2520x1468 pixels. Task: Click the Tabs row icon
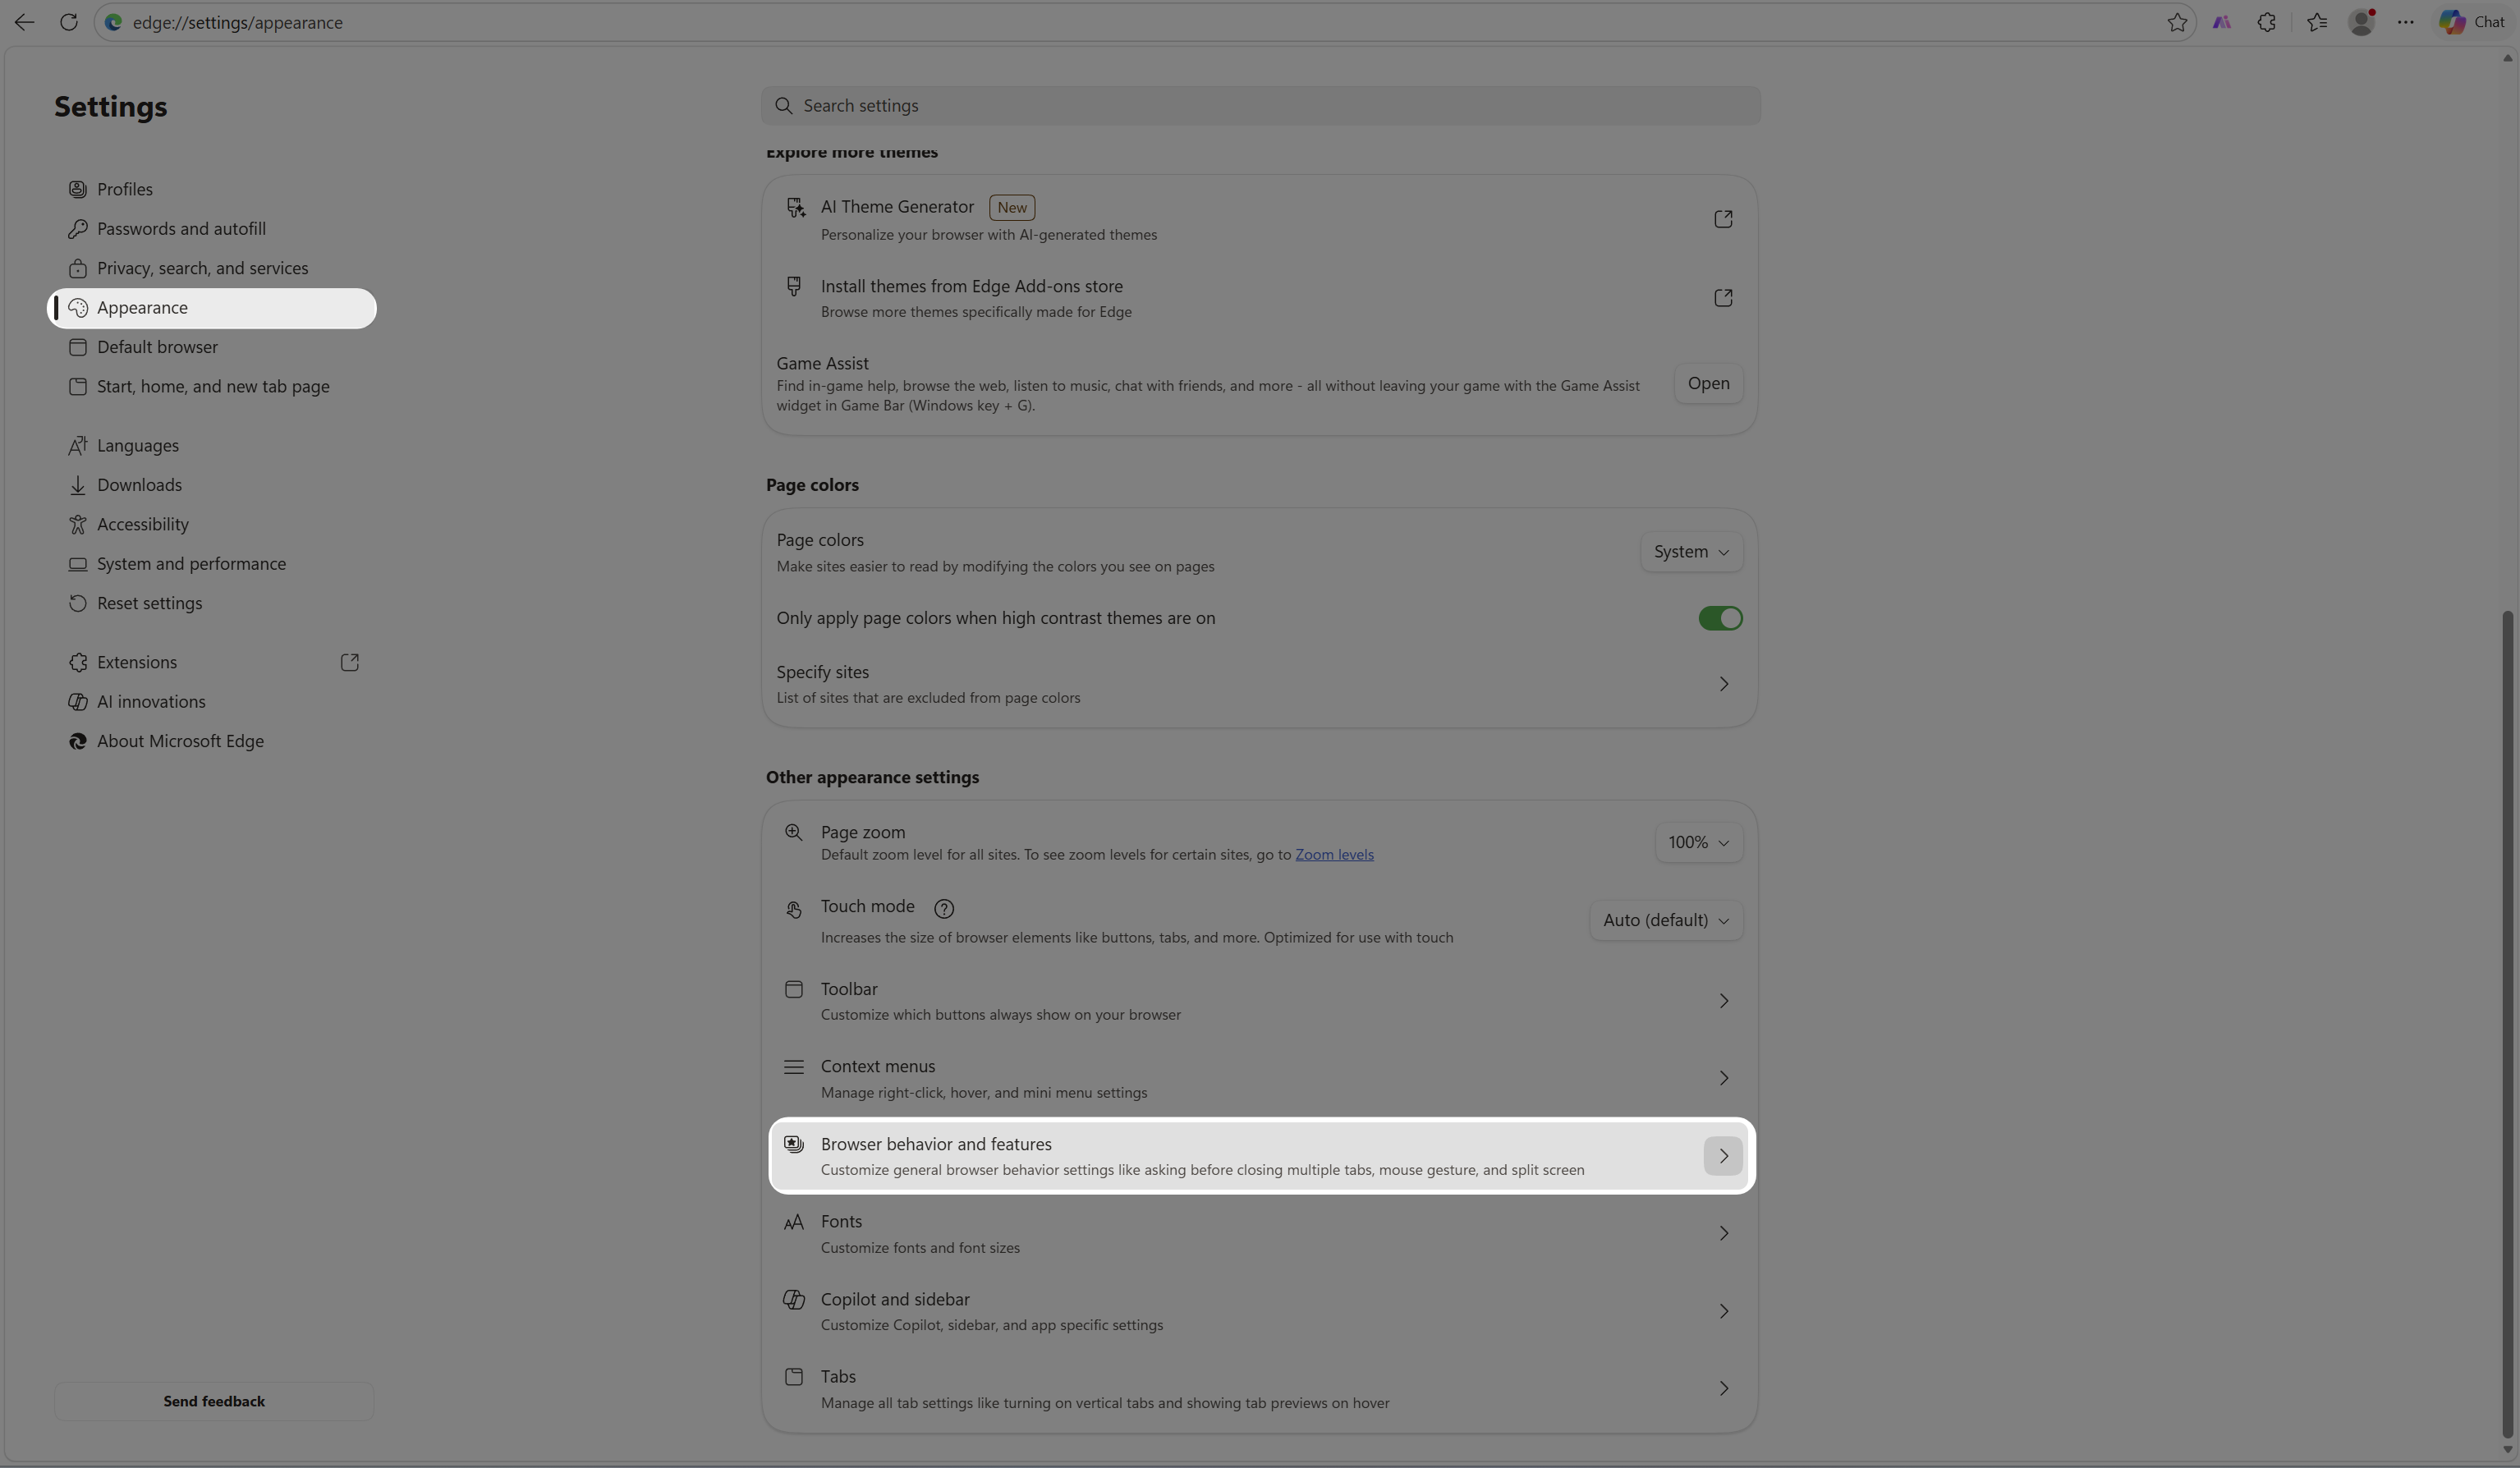click(x=793, y=1377)
